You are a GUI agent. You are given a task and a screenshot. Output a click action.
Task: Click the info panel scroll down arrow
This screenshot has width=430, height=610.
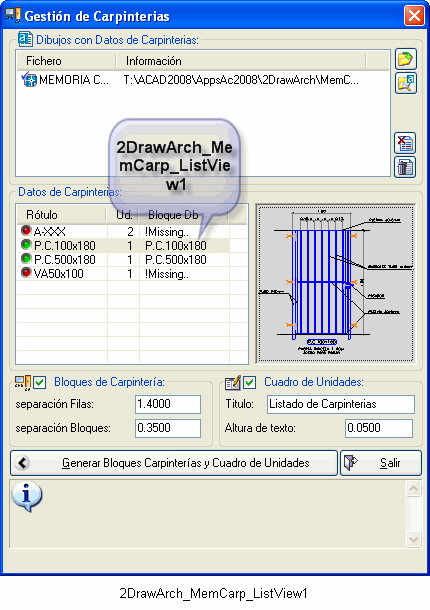tap(413, 540)
